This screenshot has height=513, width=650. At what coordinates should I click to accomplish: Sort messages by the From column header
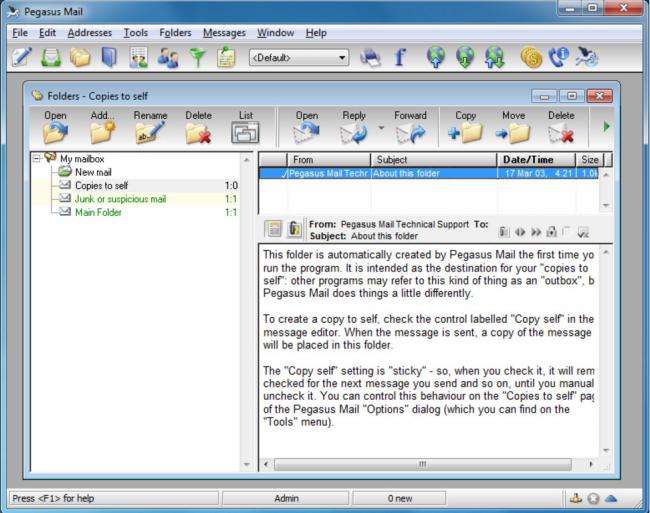click(329, 160)
